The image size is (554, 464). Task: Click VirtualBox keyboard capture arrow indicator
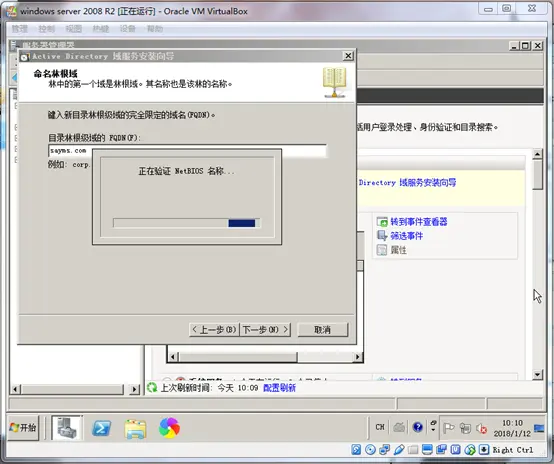click(484, 450)
